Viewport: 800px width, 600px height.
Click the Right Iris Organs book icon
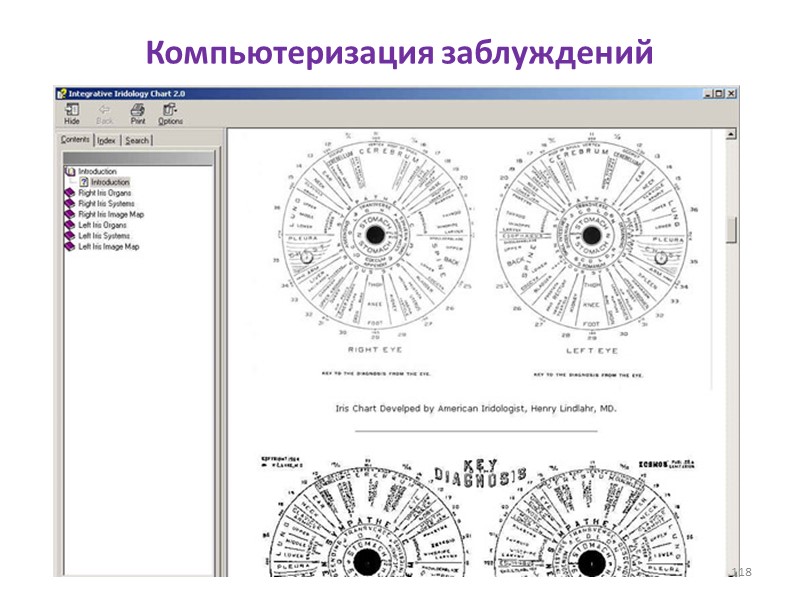pyautogui.click(x=71, y=192)
